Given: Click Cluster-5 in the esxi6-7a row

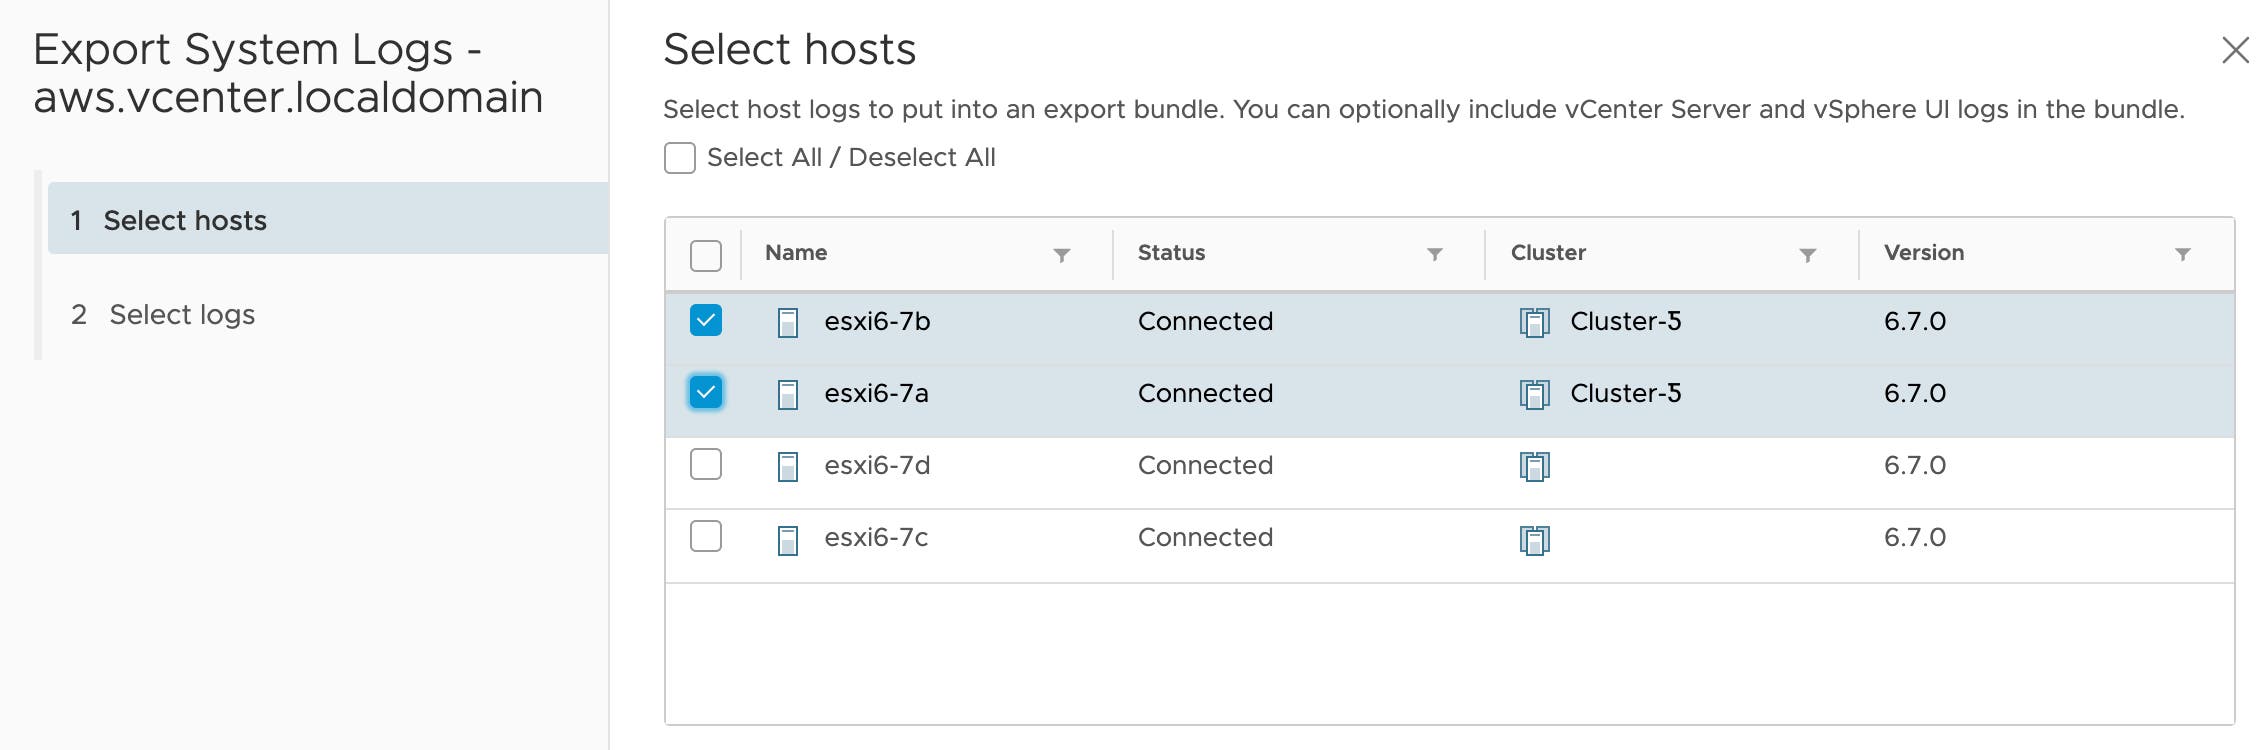Looking at the screenshot, I should [x=1626, y=393].
